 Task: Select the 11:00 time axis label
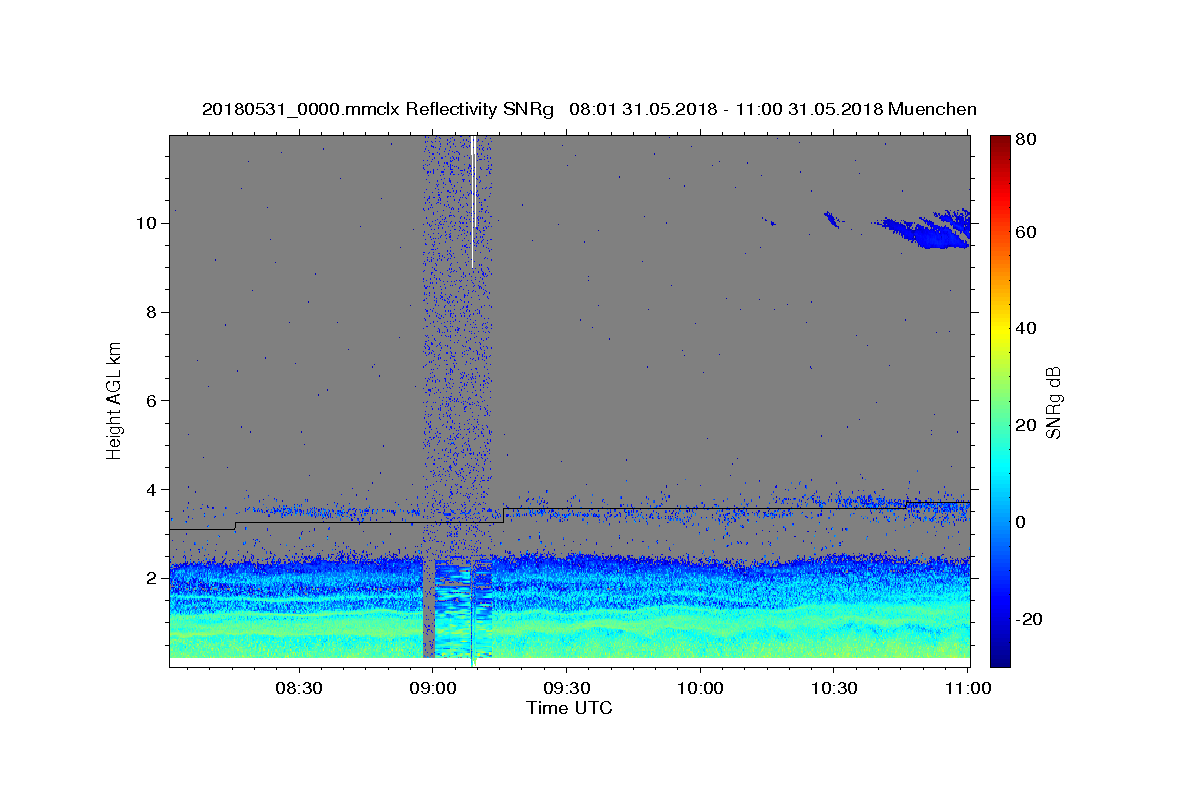pyautogui.click(x=967, y=689)
